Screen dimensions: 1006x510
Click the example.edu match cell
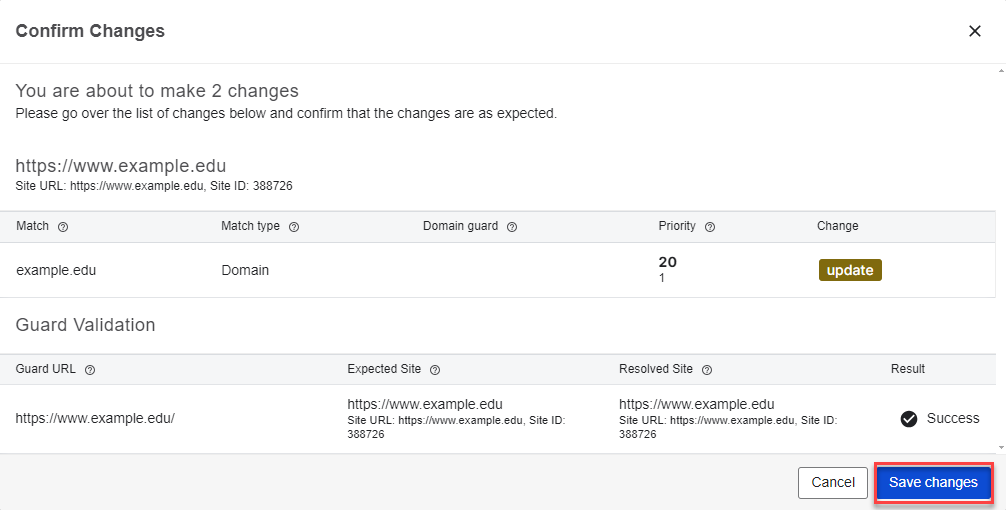pyautogui.click(x=56, y=270)
